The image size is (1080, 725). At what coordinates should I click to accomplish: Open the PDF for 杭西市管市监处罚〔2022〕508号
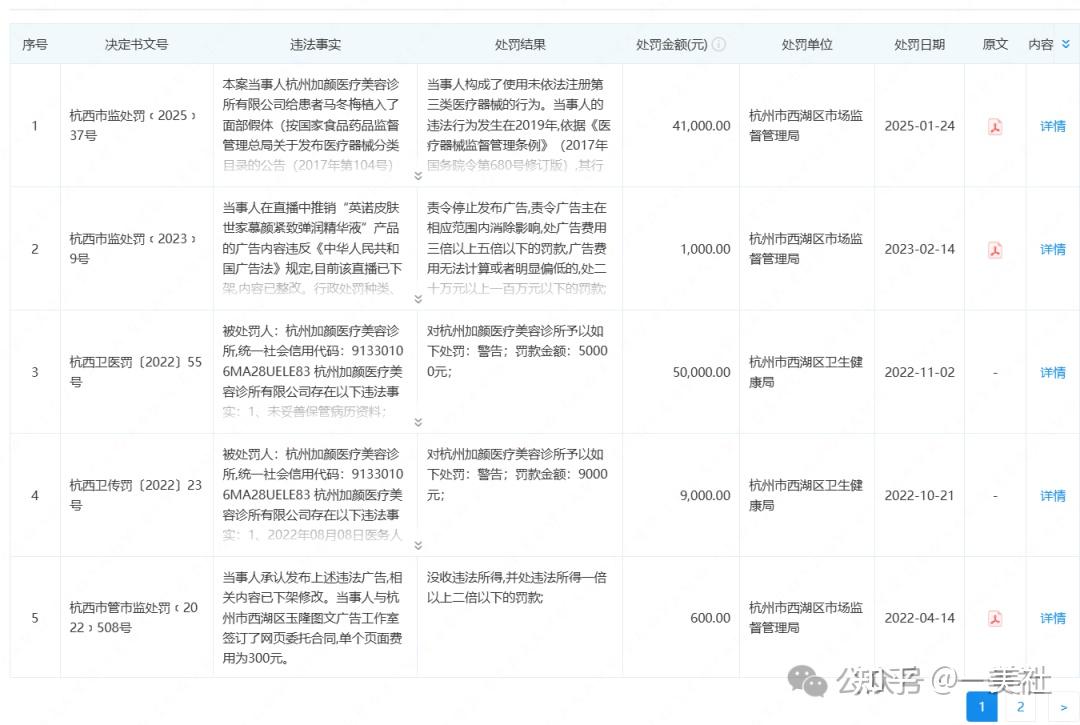click(995, 618)
